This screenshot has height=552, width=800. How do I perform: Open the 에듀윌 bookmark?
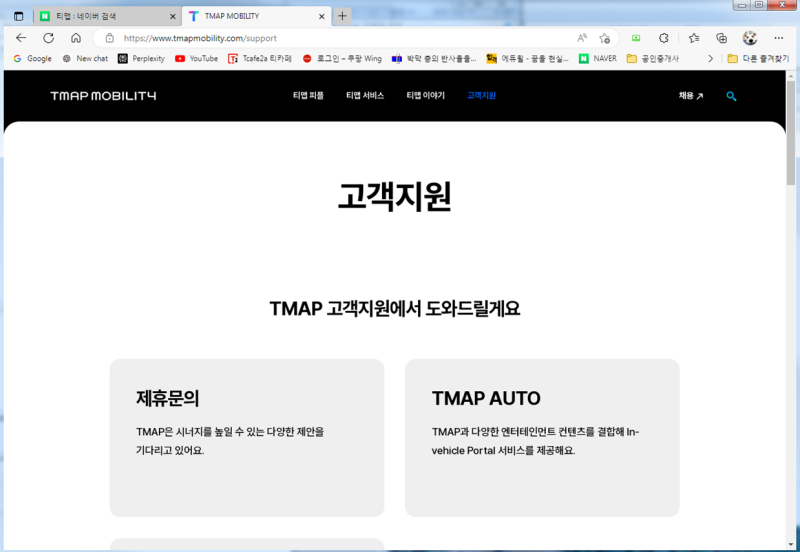tap(528, 59)
